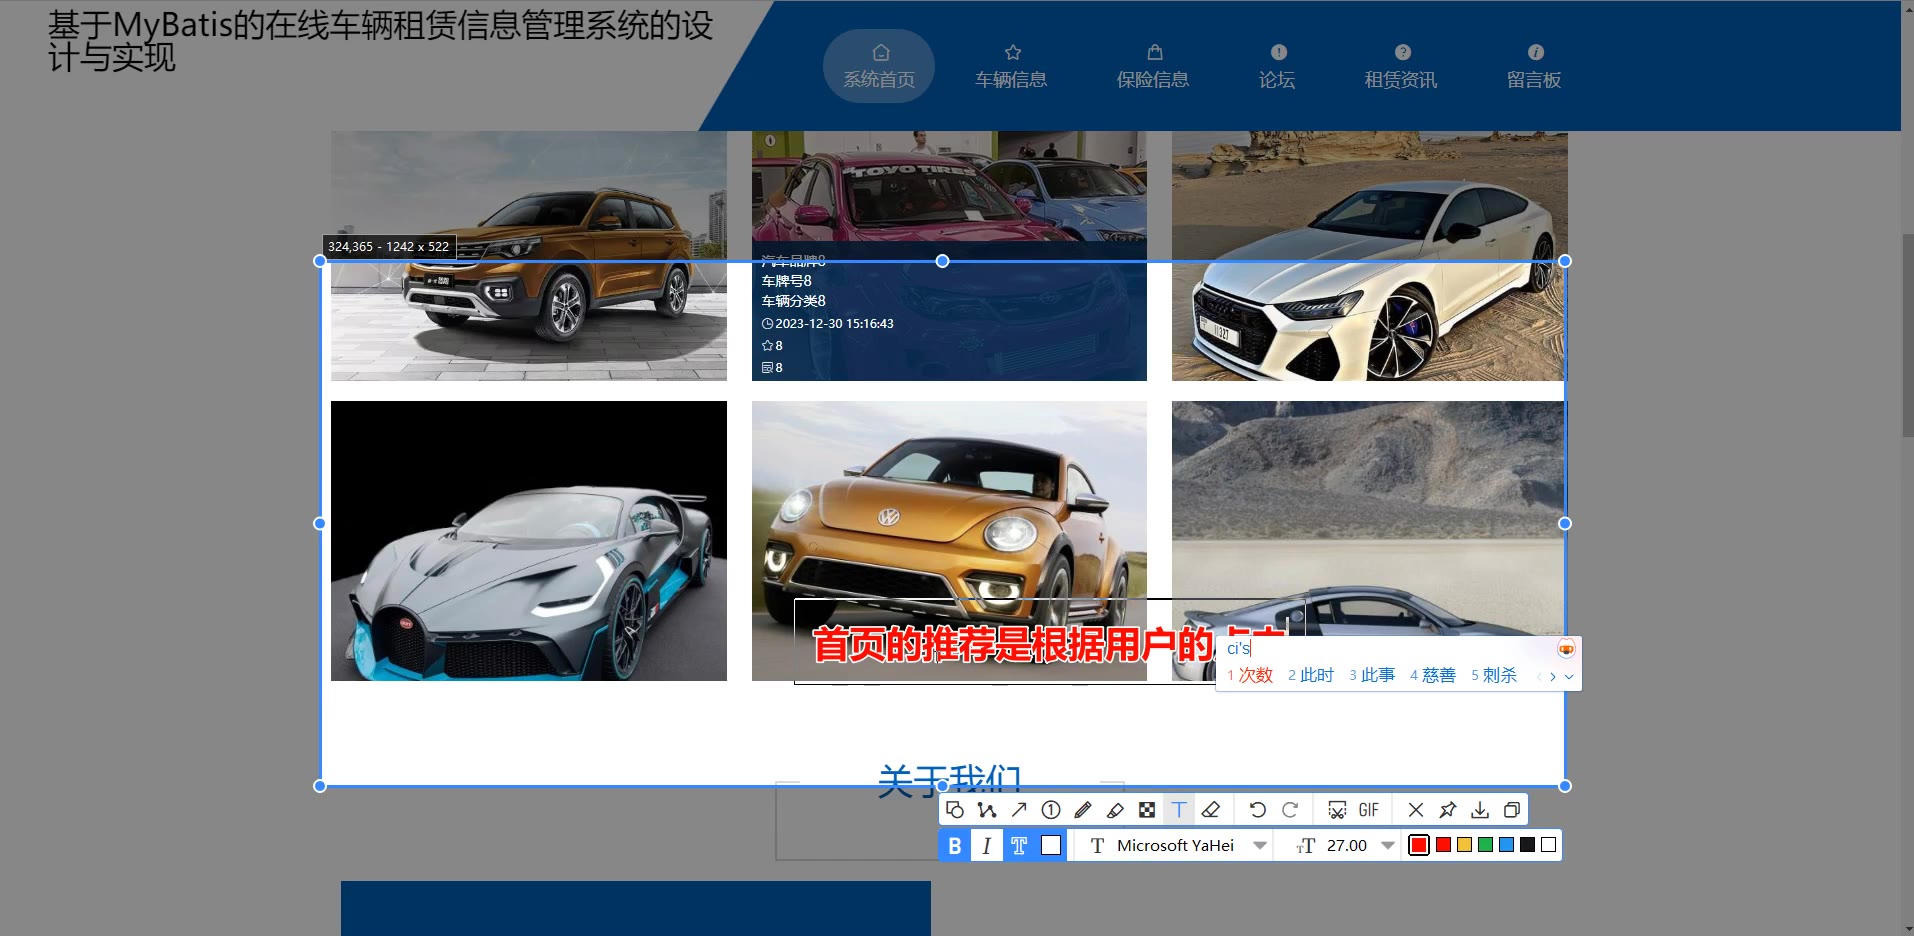The width and height of the screenshot is (1914, 936).
Task: Pick the blue color swatch
Action: (1507, 845)
